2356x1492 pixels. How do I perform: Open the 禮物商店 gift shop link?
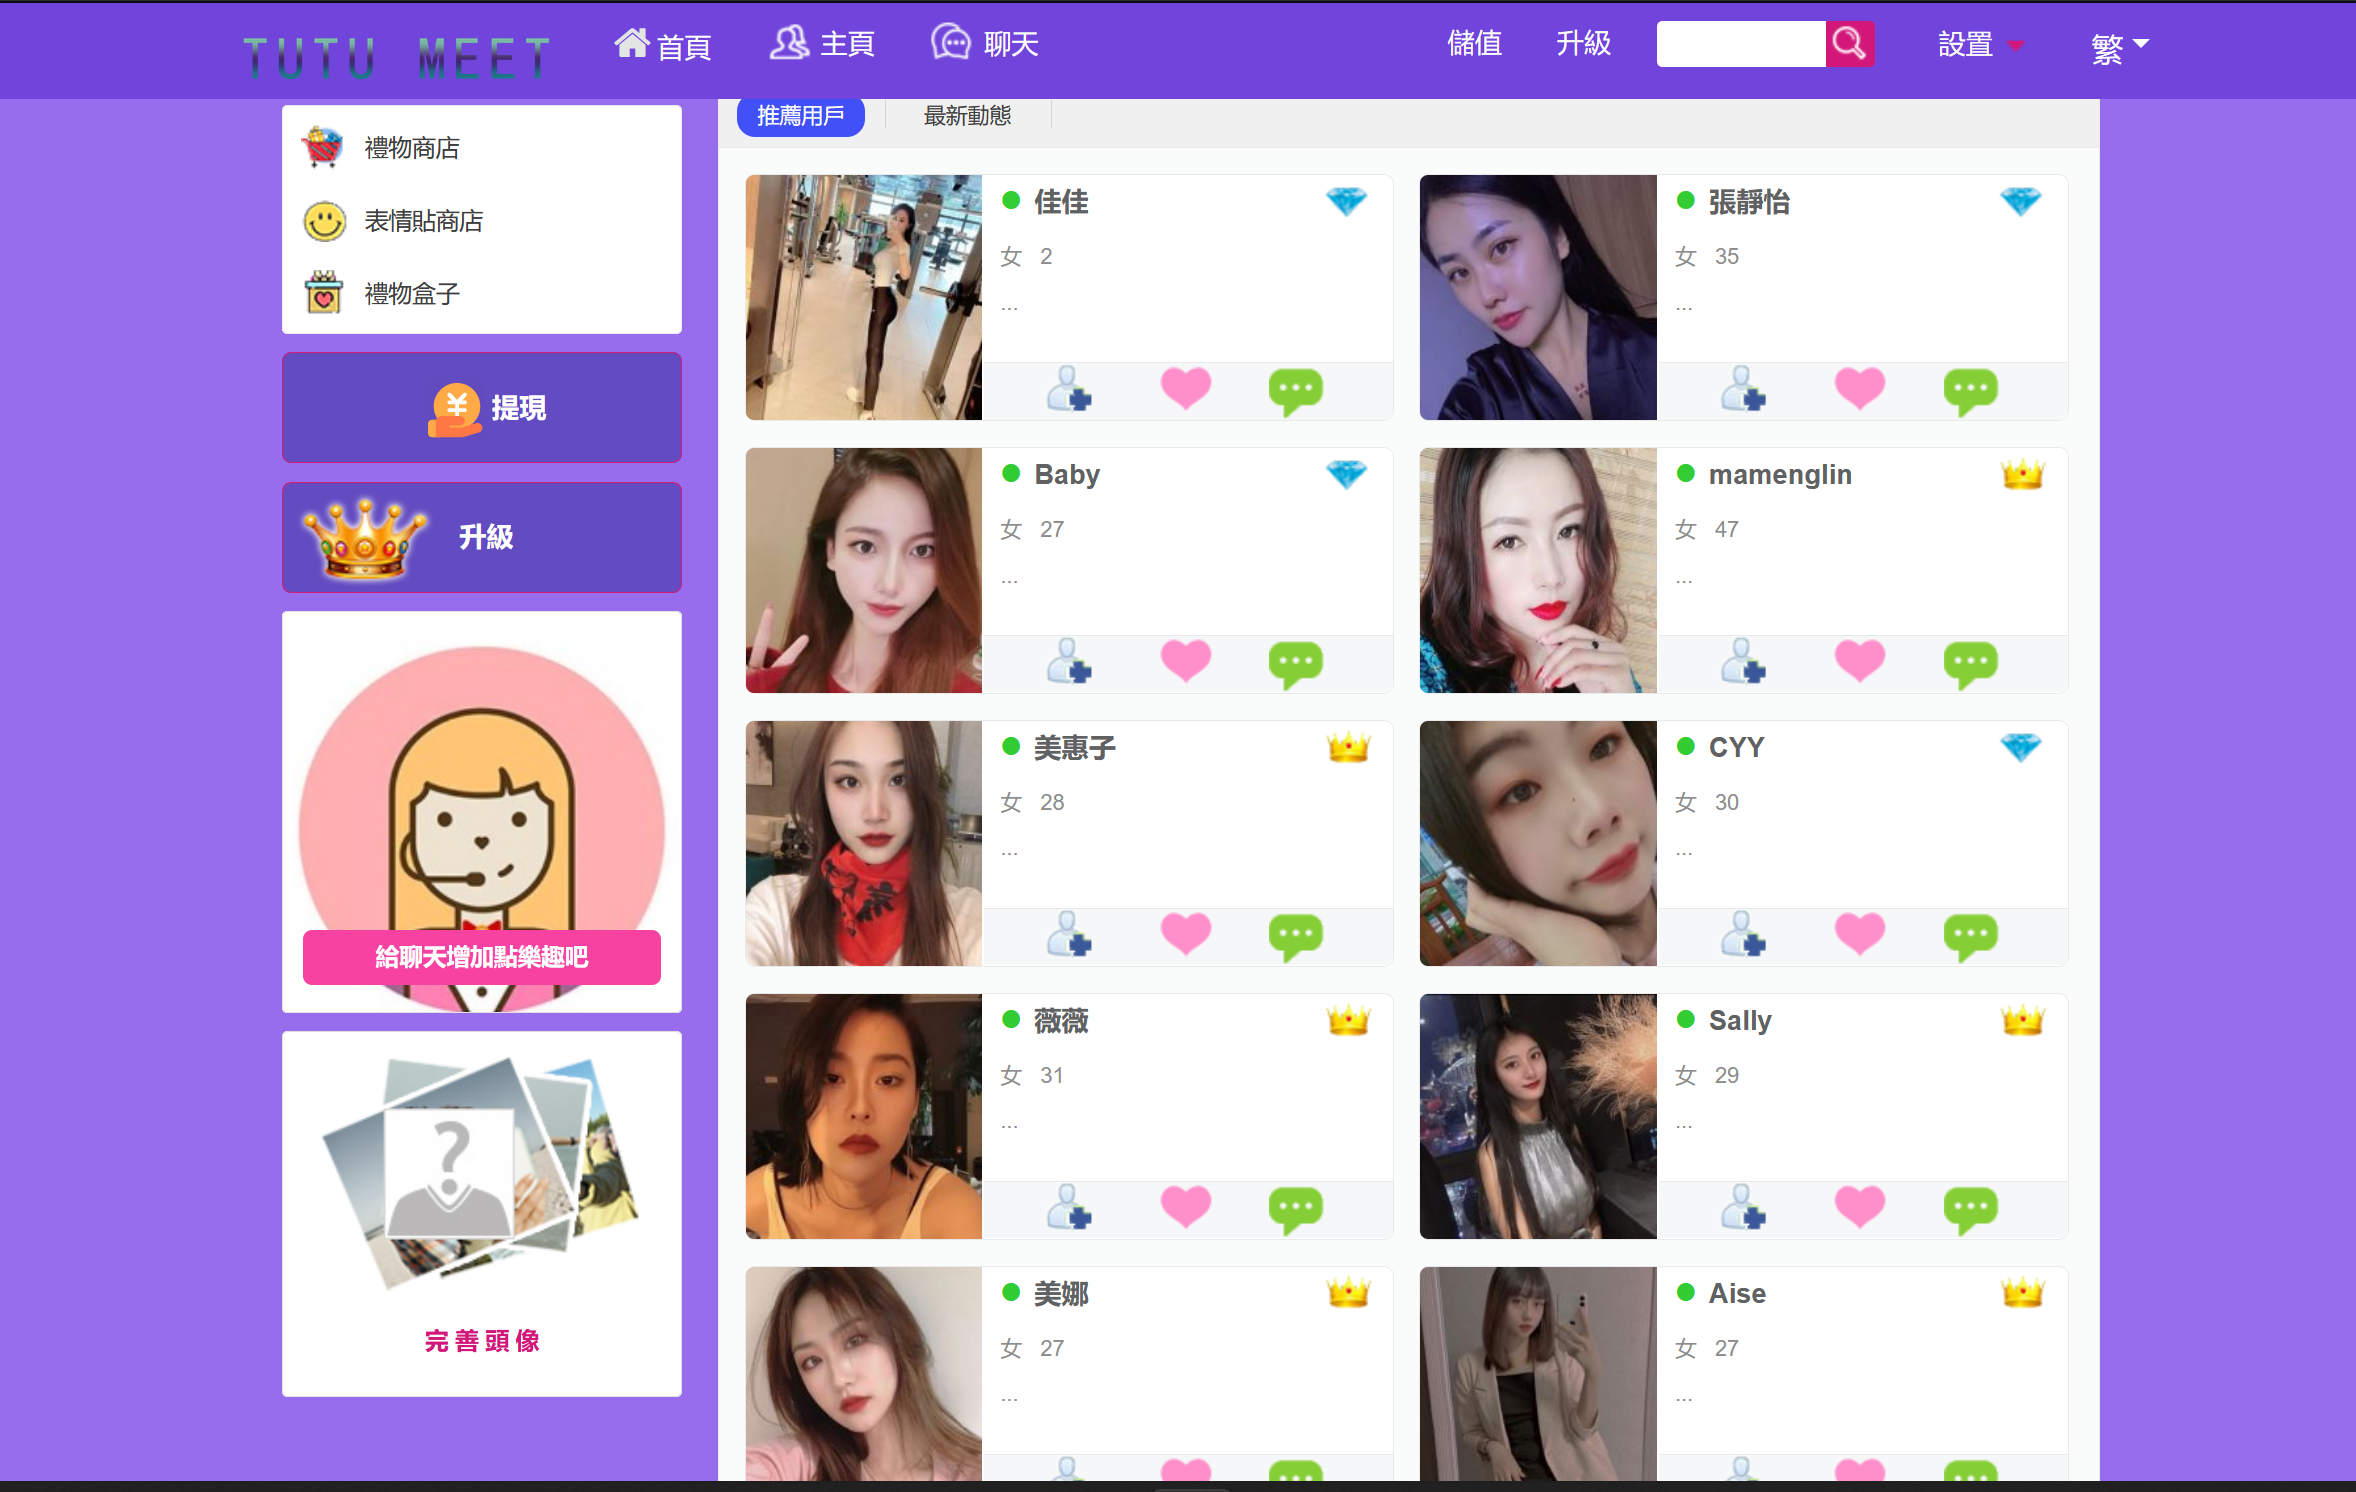click(x=411, y=148)
